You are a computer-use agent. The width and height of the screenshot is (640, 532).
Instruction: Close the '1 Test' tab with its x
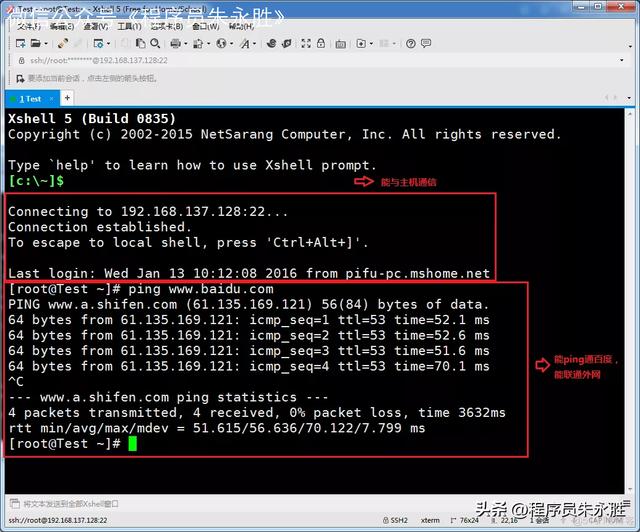(51, 99)
